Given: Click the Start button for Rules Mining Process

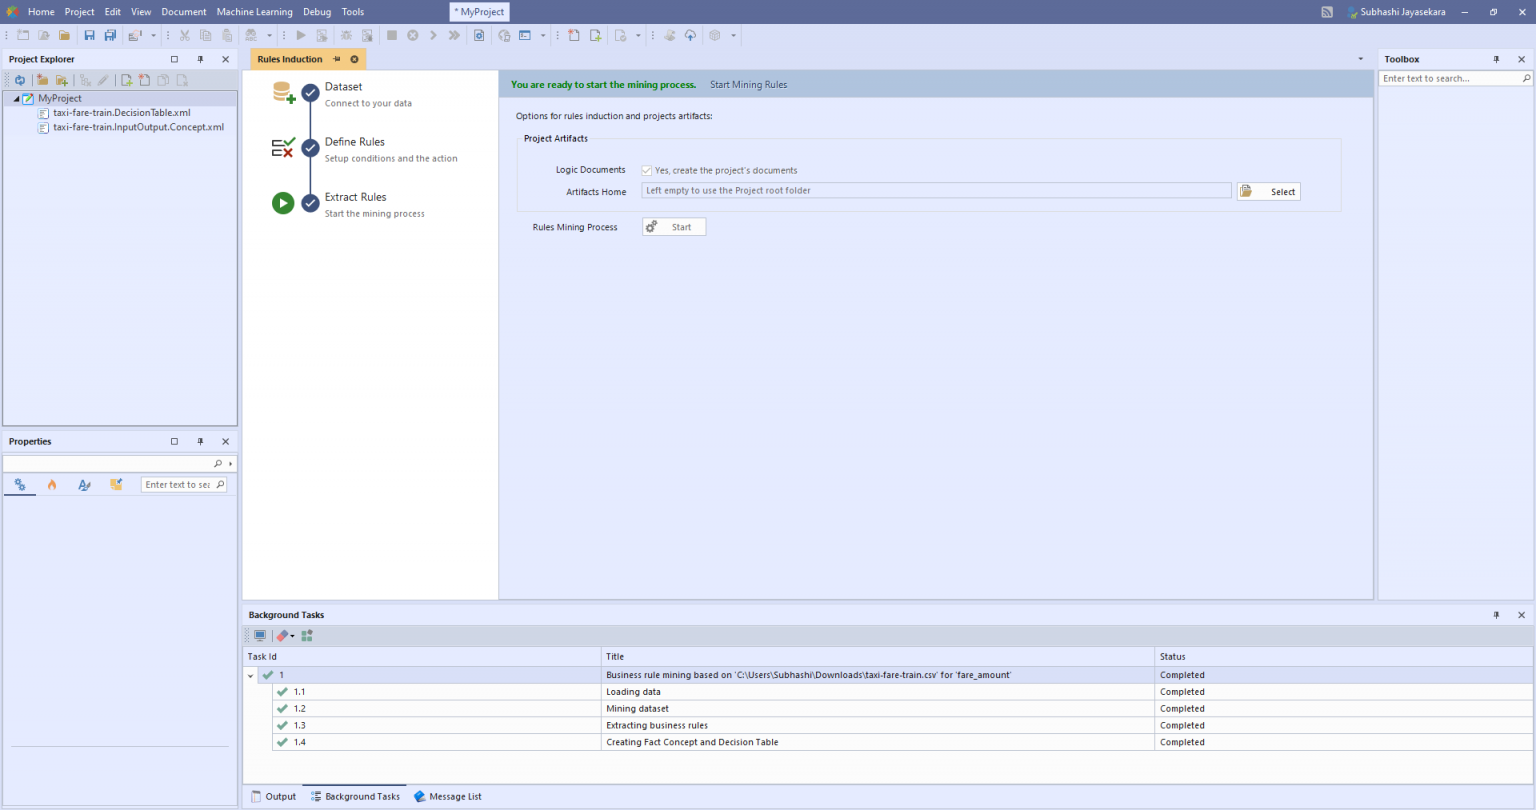Looking at the screenshot, I should (x=674, y=227).
